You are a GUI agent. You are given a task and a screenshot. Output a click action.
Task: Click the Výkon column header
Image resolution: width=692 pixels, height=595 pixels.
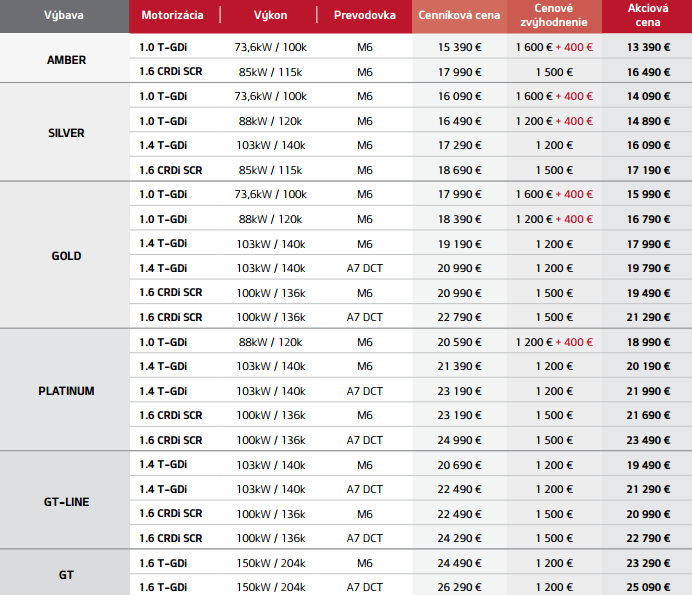point(269,16)
